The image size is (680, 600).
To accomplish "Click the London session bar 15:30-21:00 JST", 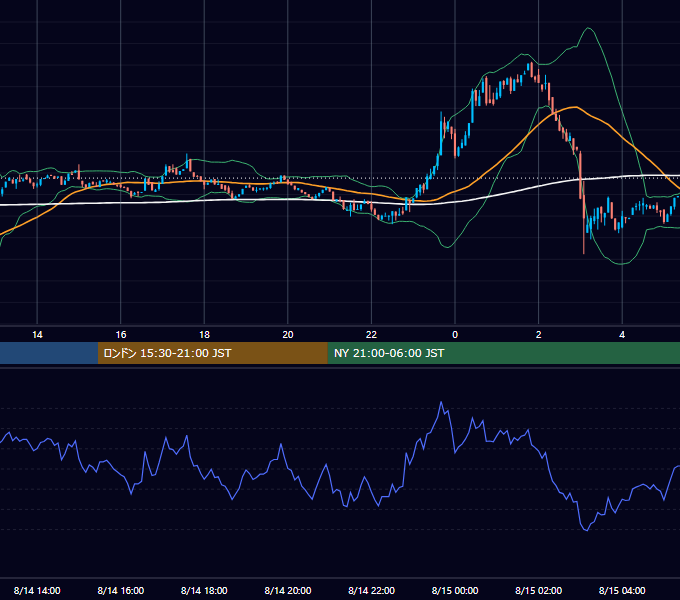I will (212, 353).
